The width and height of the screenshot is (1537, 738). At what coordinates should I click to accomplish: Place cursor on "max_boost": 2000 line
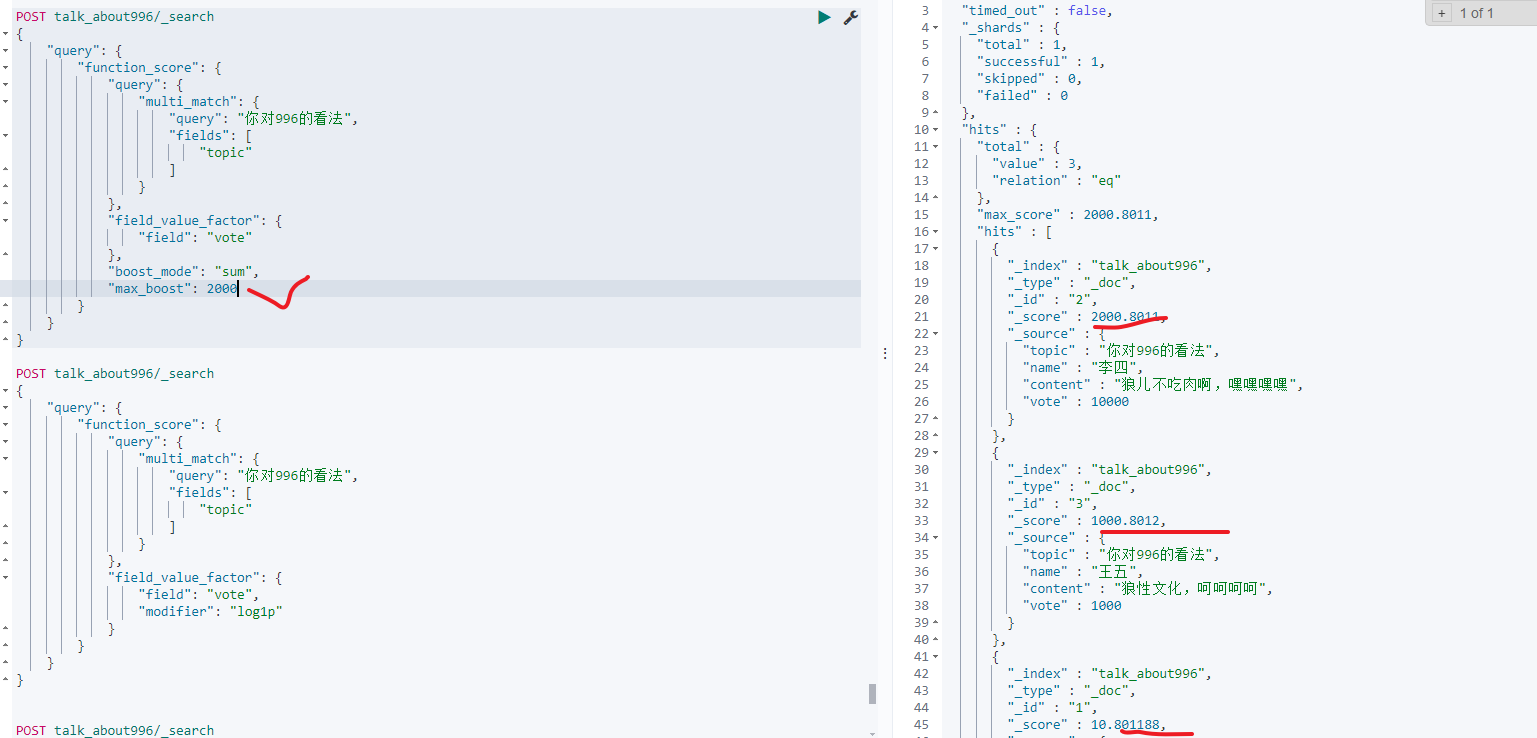click(173, 289)
